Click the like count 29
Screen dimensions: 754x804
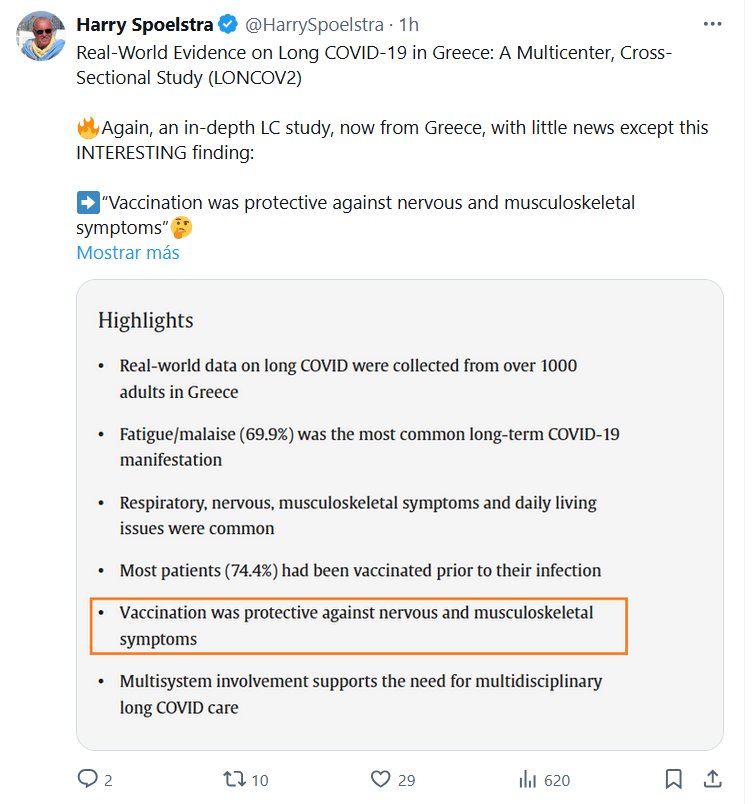pos(405,780)
